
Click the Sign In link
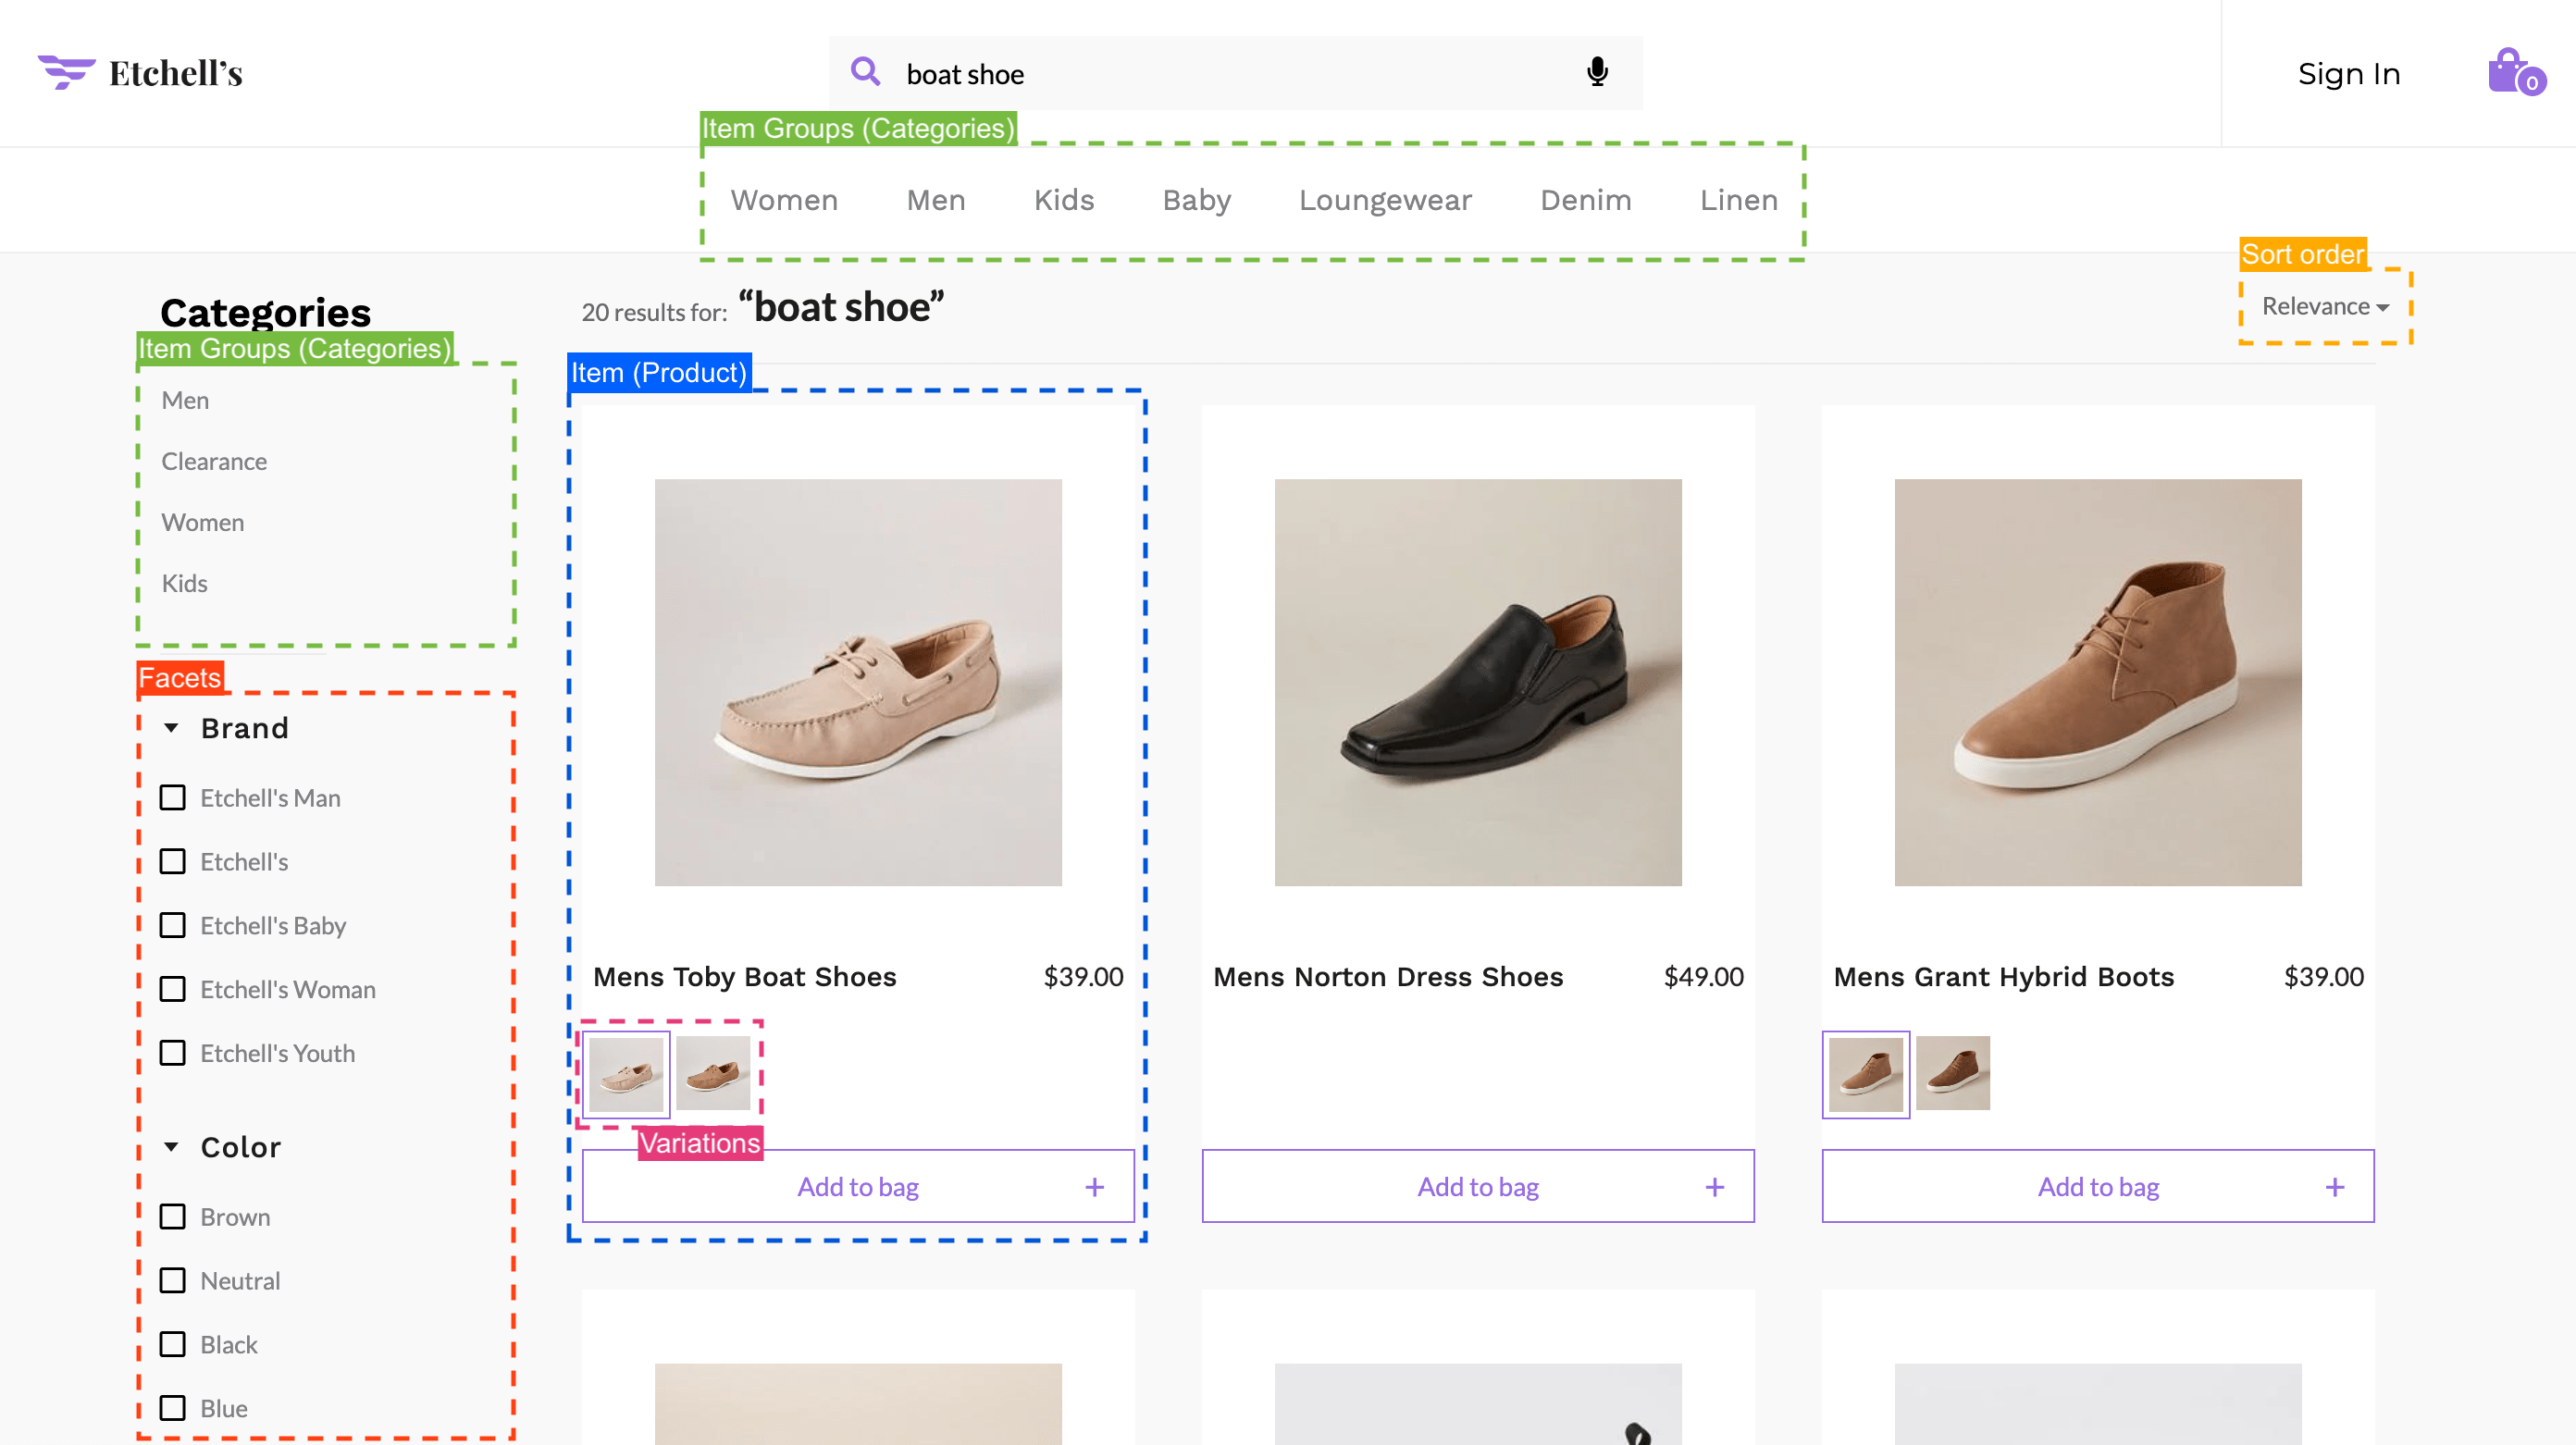(2349, 74)
